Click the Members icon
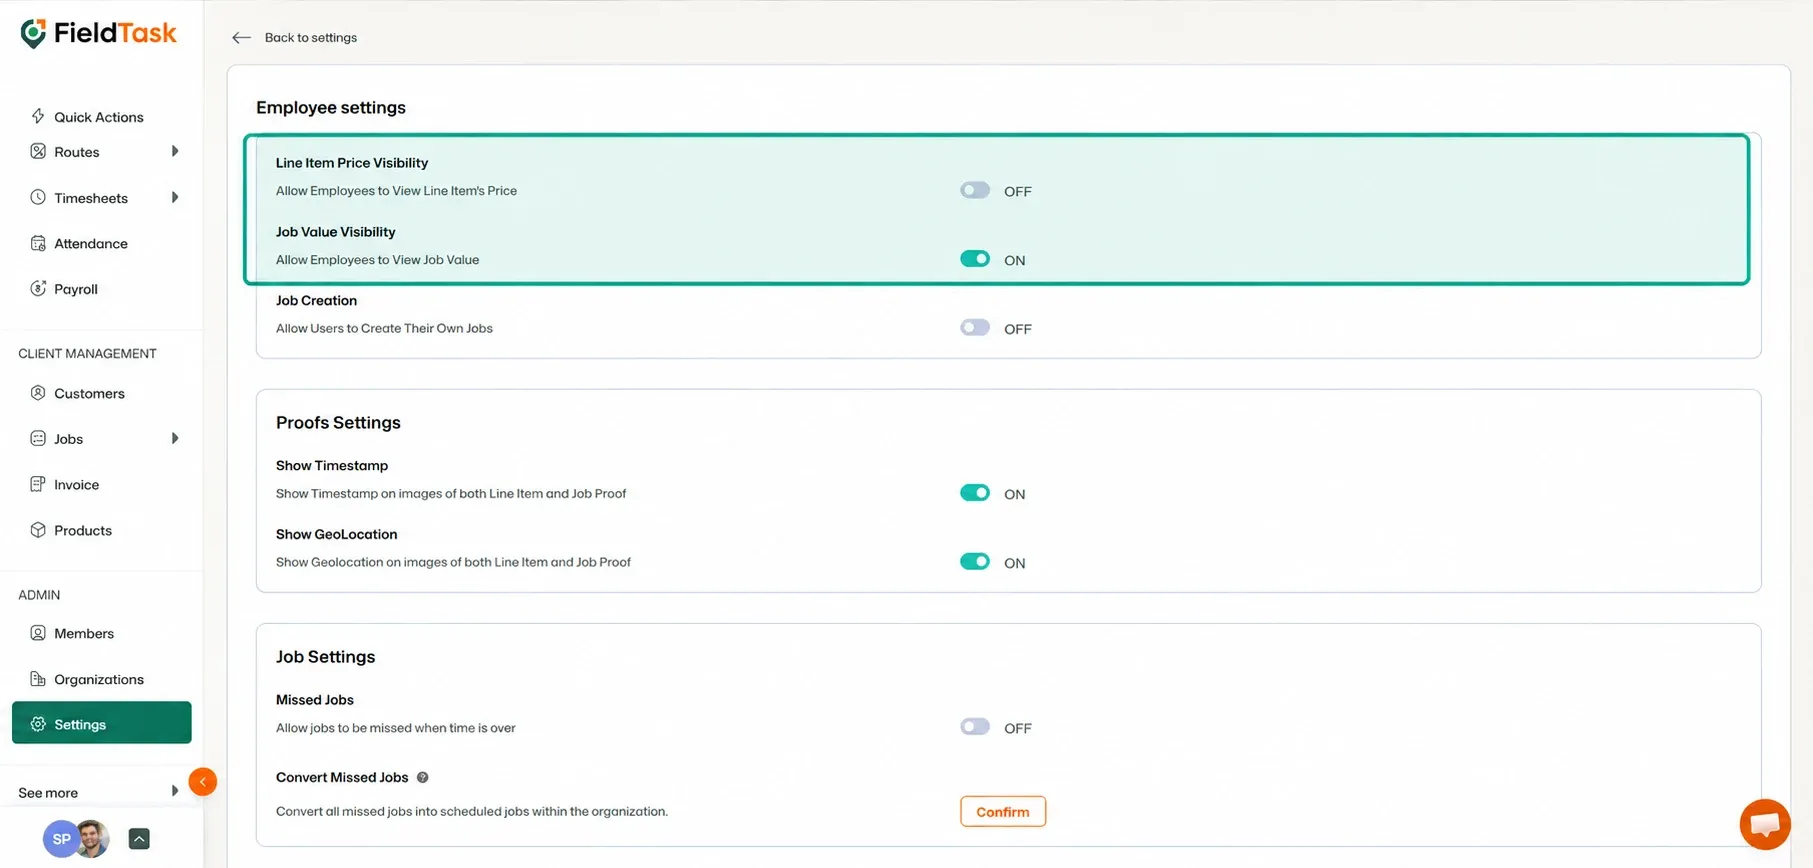The height and width of the screenshot is (868, 1813). coord(38,633)
